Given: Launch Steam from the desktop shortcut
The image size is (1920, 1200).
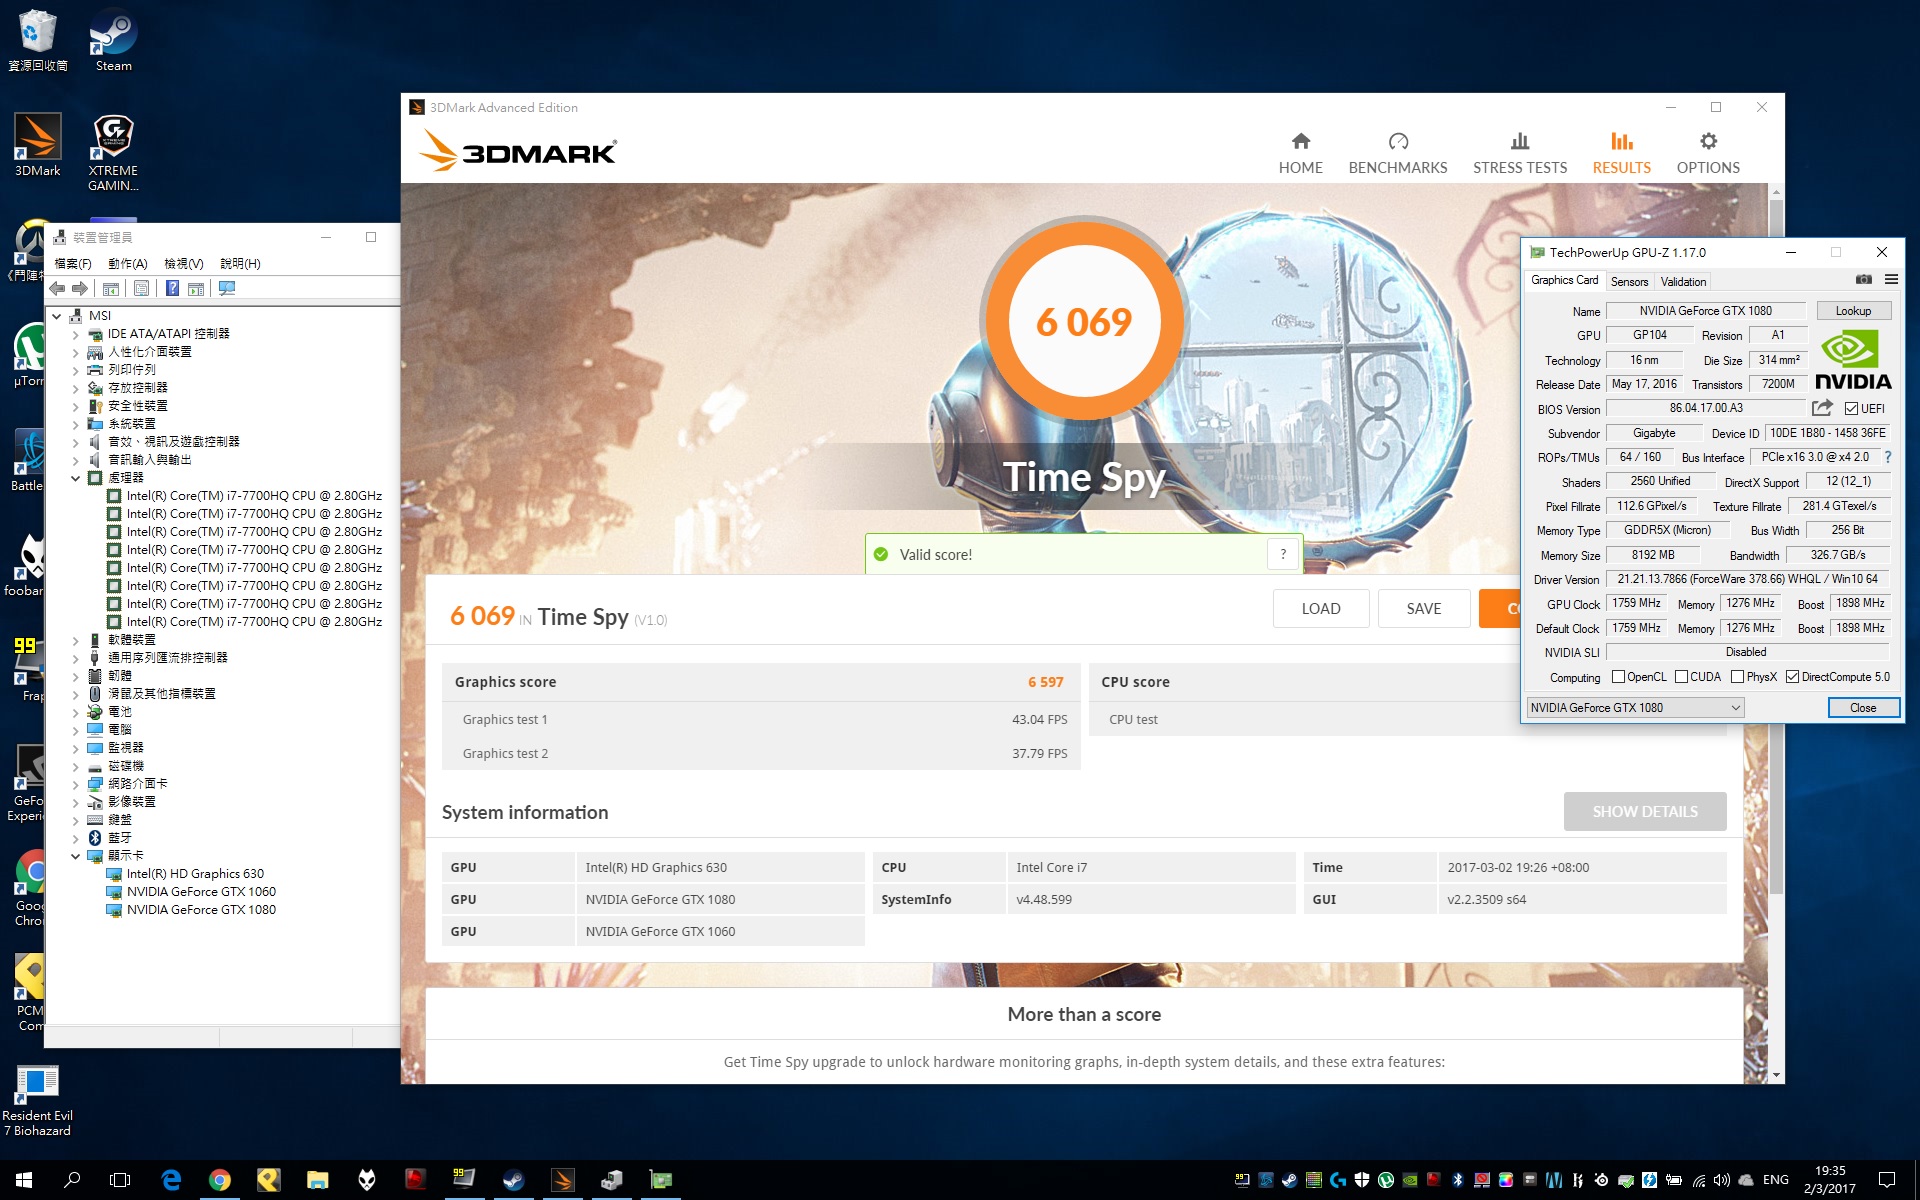Looking at the screenshot, I should [x=113, y=40].
